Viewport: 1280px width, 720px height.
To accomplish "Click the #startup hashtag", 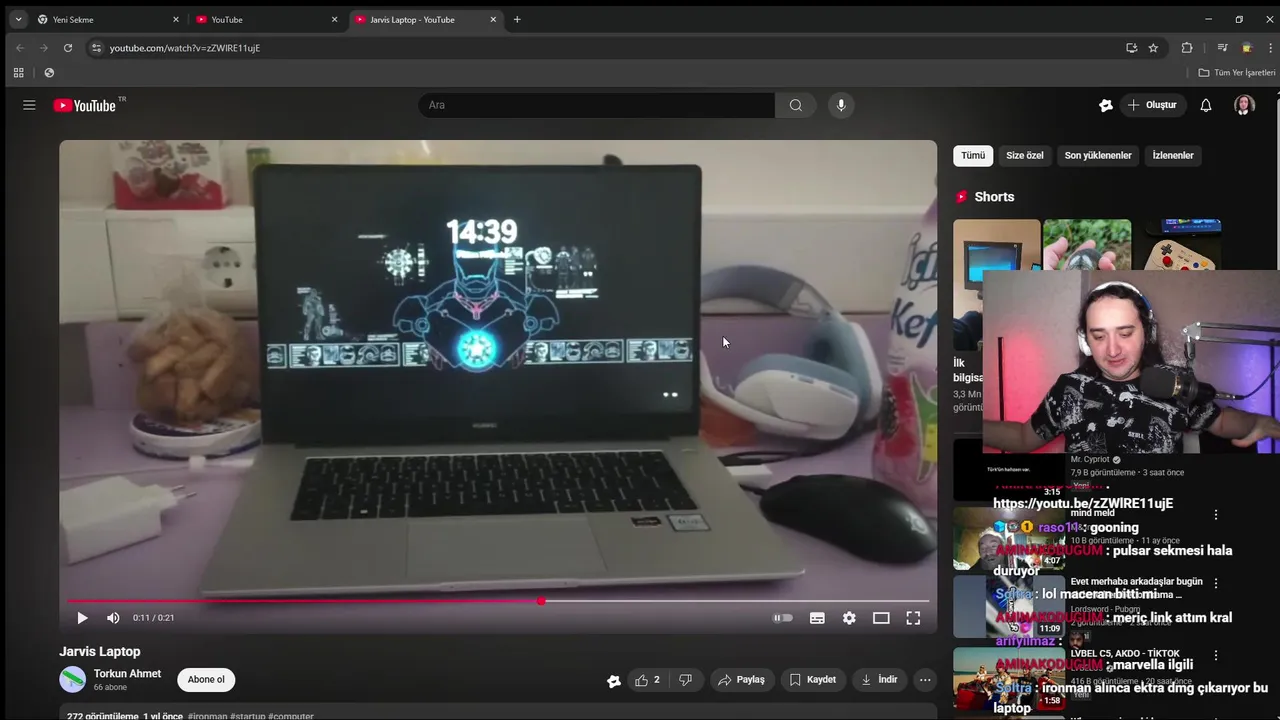I will point(247,716).
